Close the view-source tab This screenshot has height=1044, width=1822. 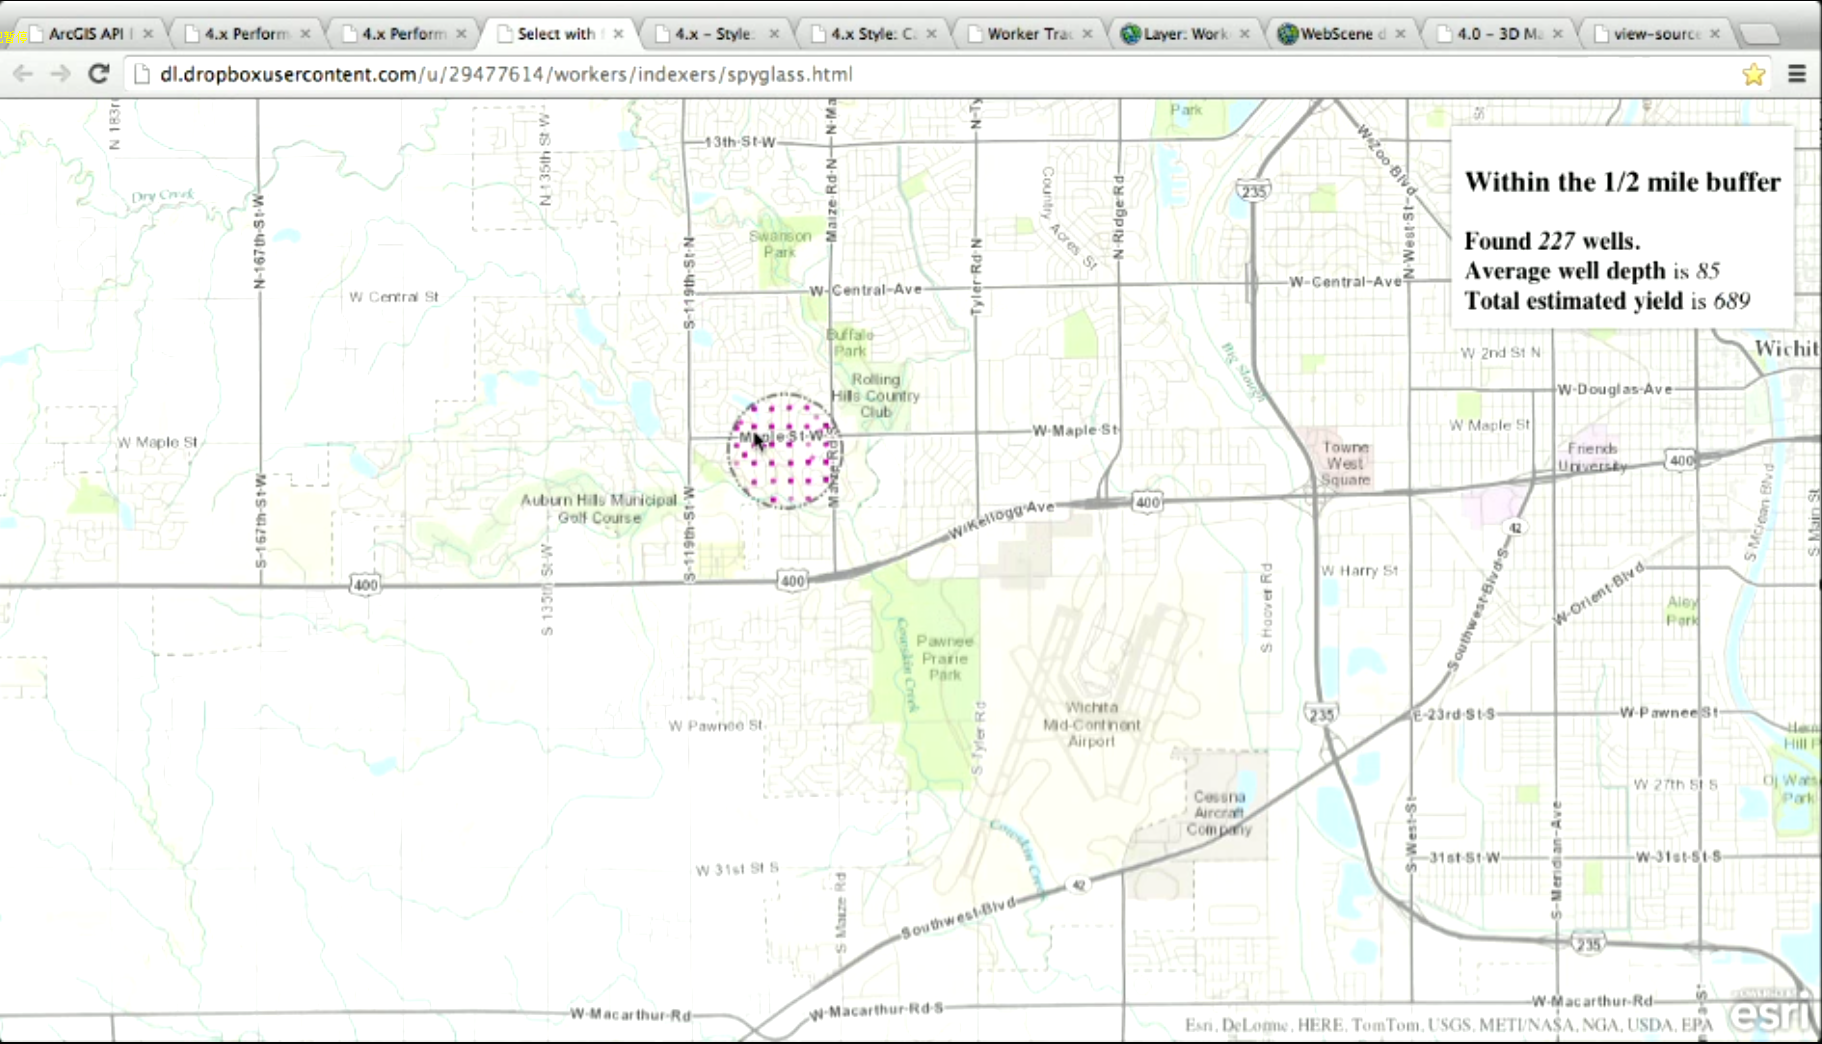(x=1715, y=33)
